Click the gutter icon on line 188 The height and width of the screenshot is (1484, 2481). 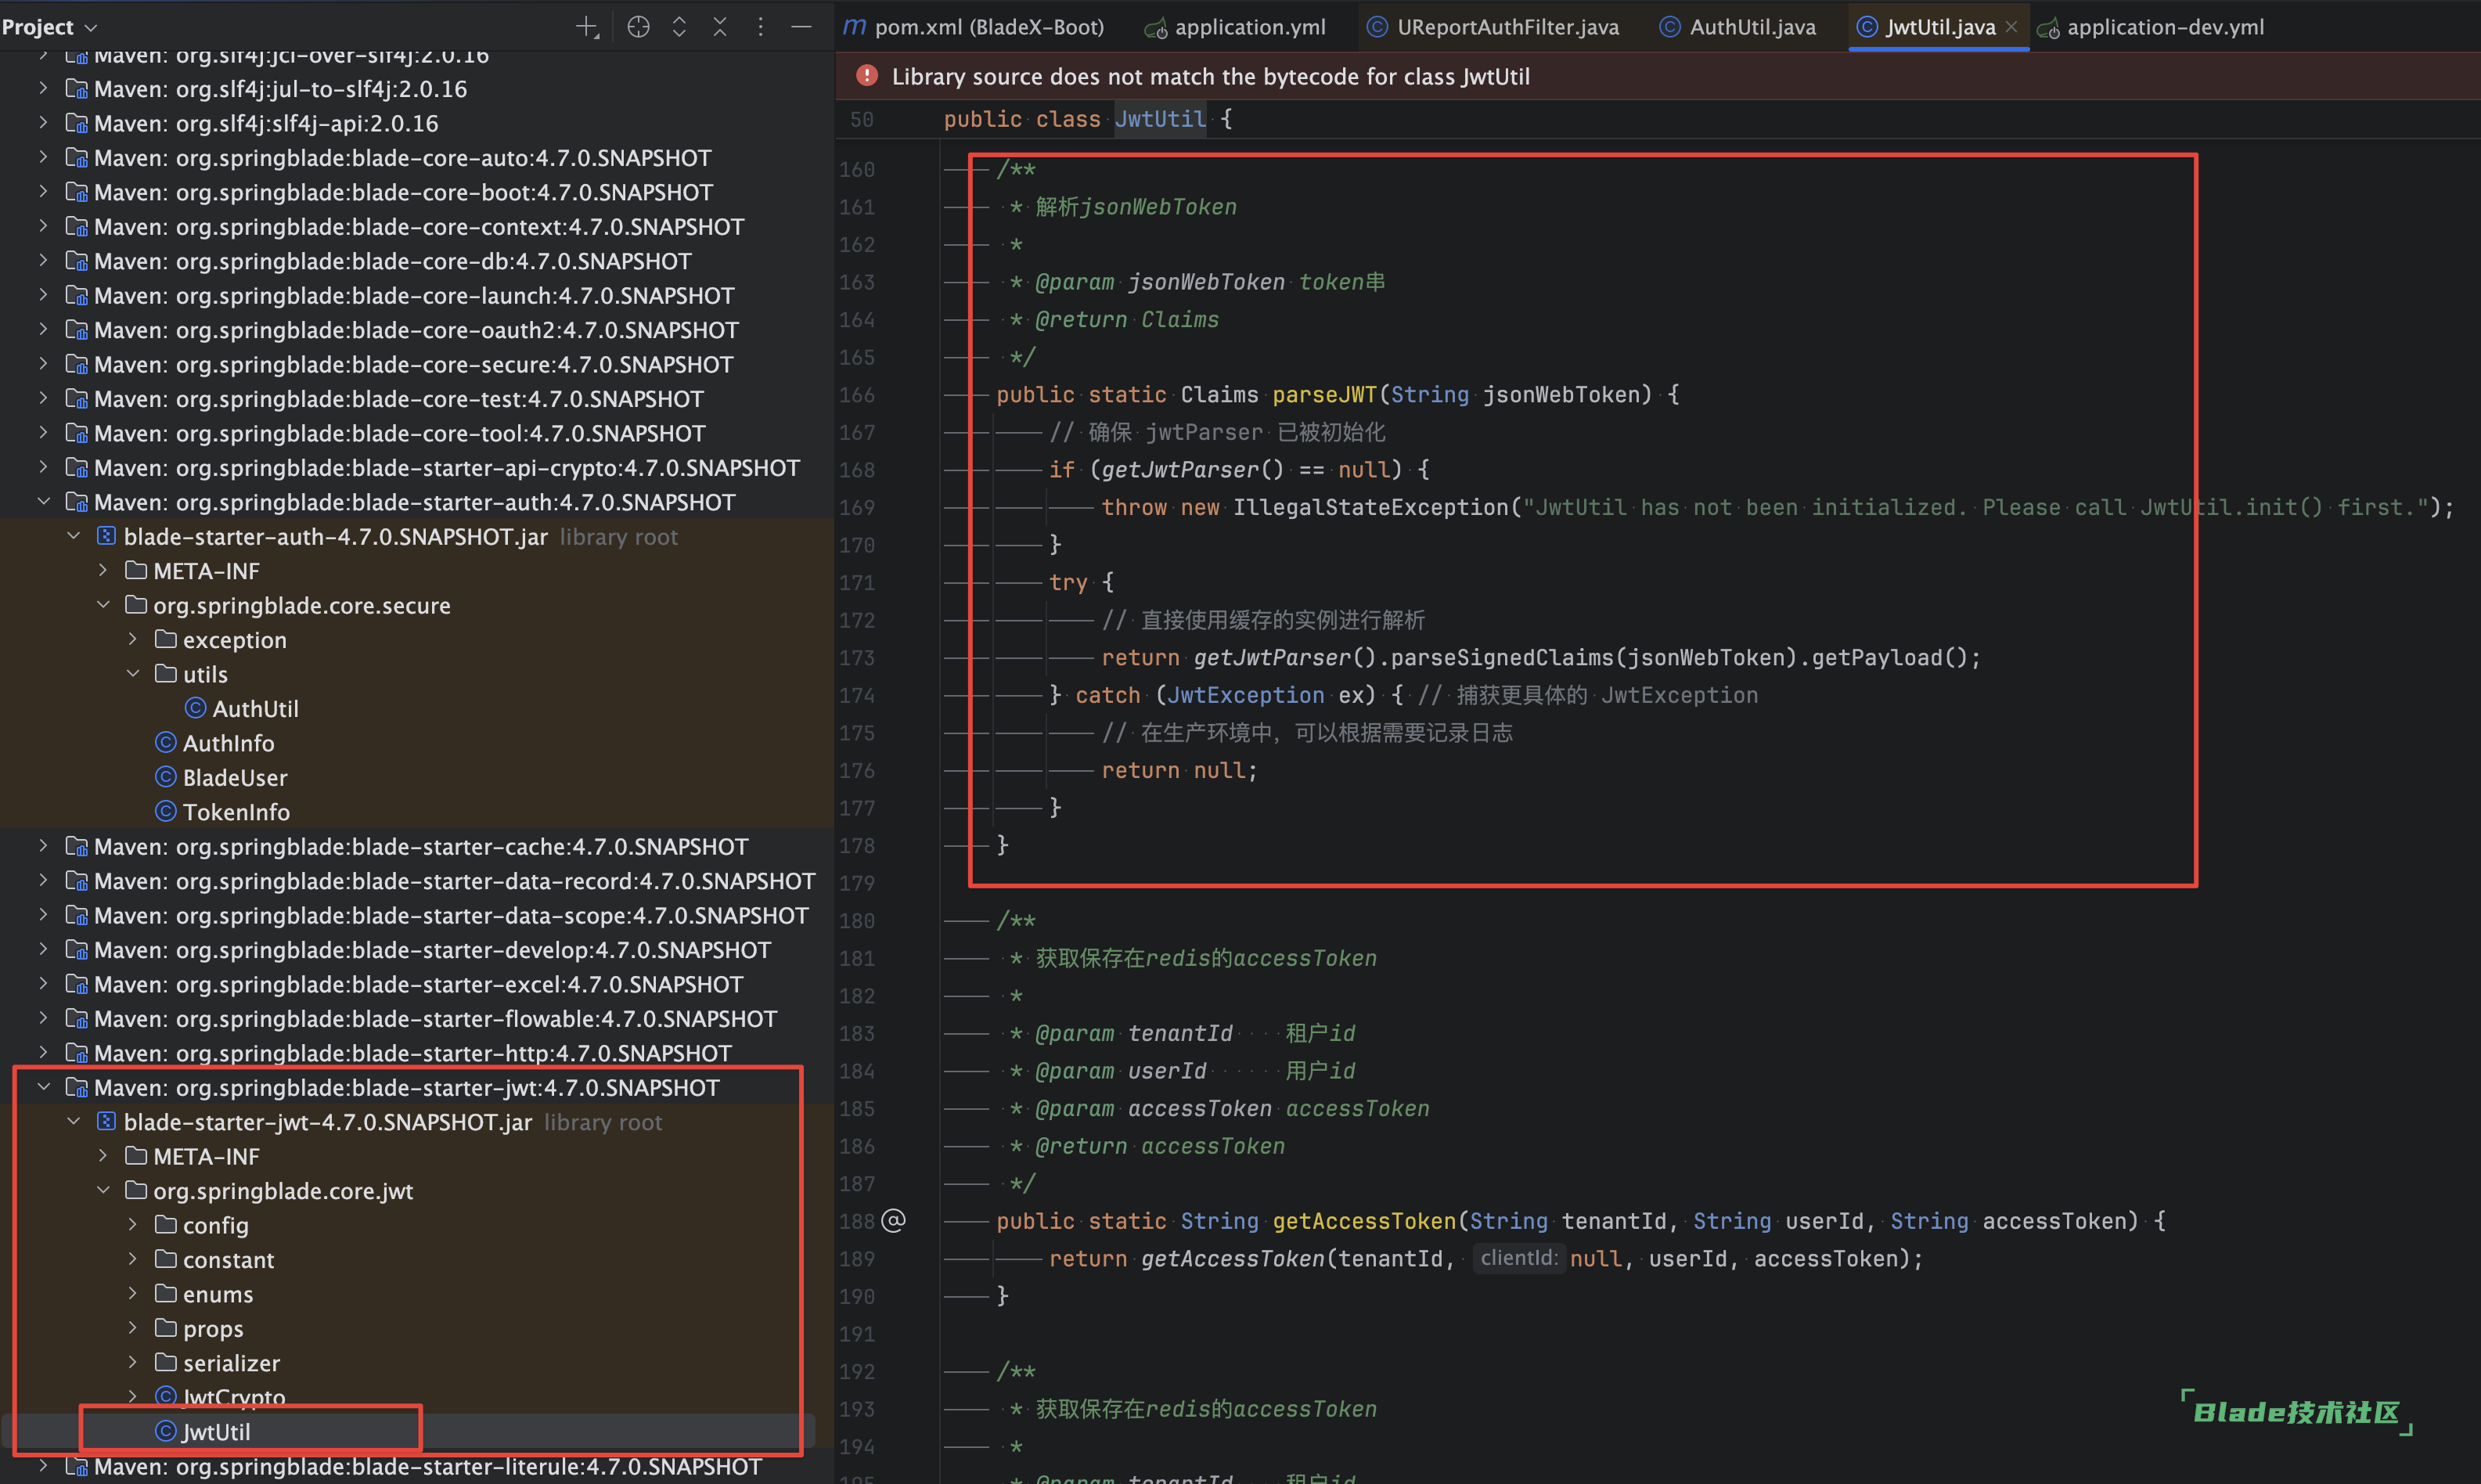(894, 1220)
